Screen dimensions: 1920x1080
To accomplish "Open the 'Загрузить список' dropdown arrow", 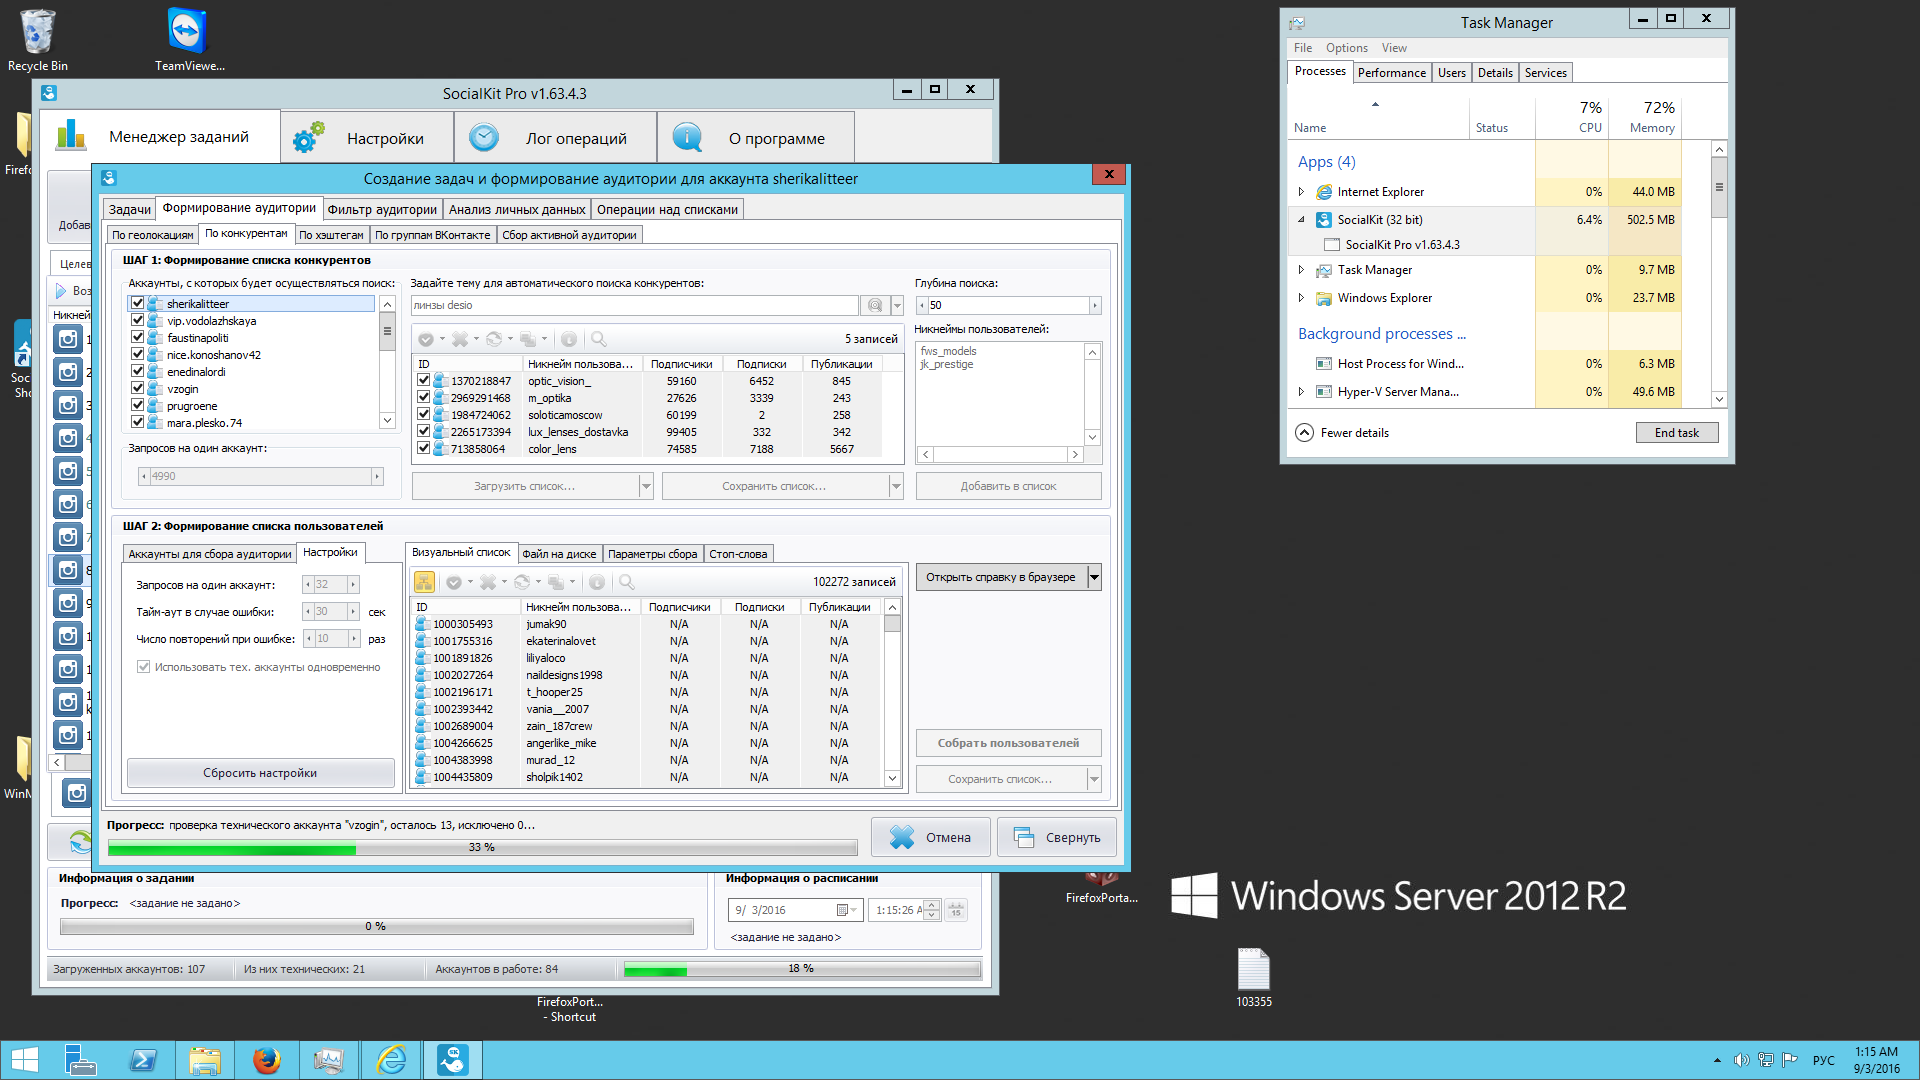I will (646, 486).
